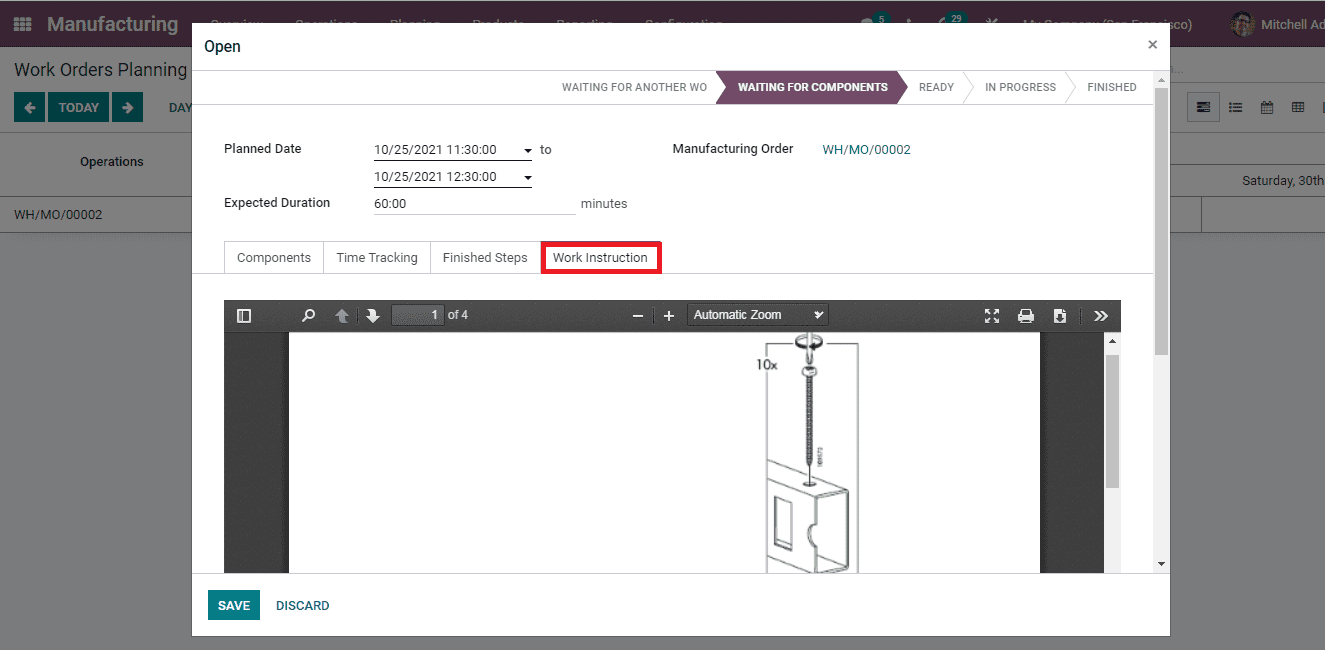The image size is (1325, 650).
Task: Save the work order changes
Action: click(233, 605)
